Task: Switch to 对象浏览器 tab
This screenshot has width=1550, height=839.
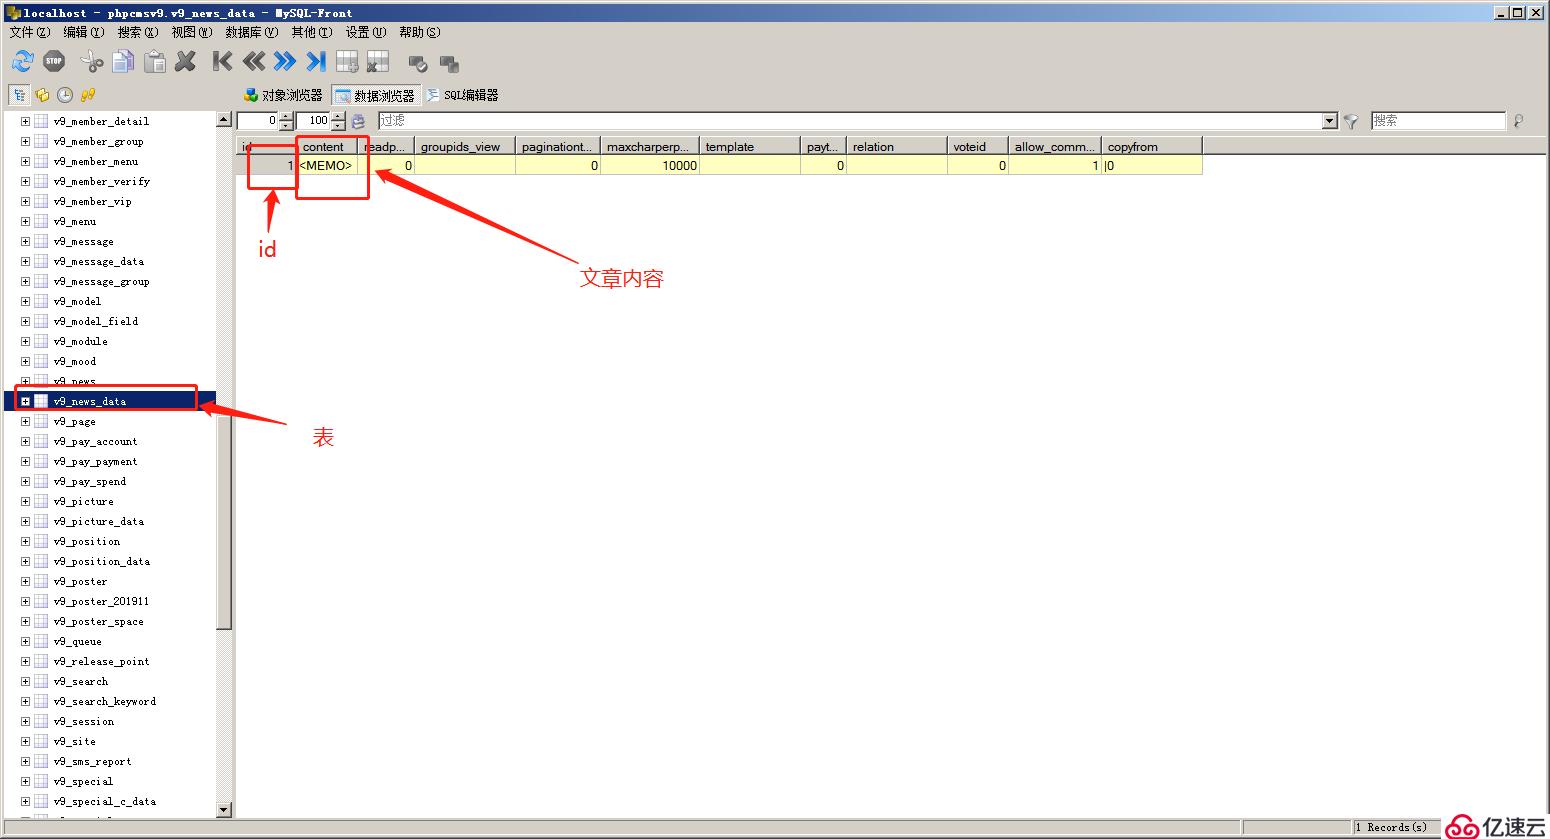Action: tap(283, 95)
